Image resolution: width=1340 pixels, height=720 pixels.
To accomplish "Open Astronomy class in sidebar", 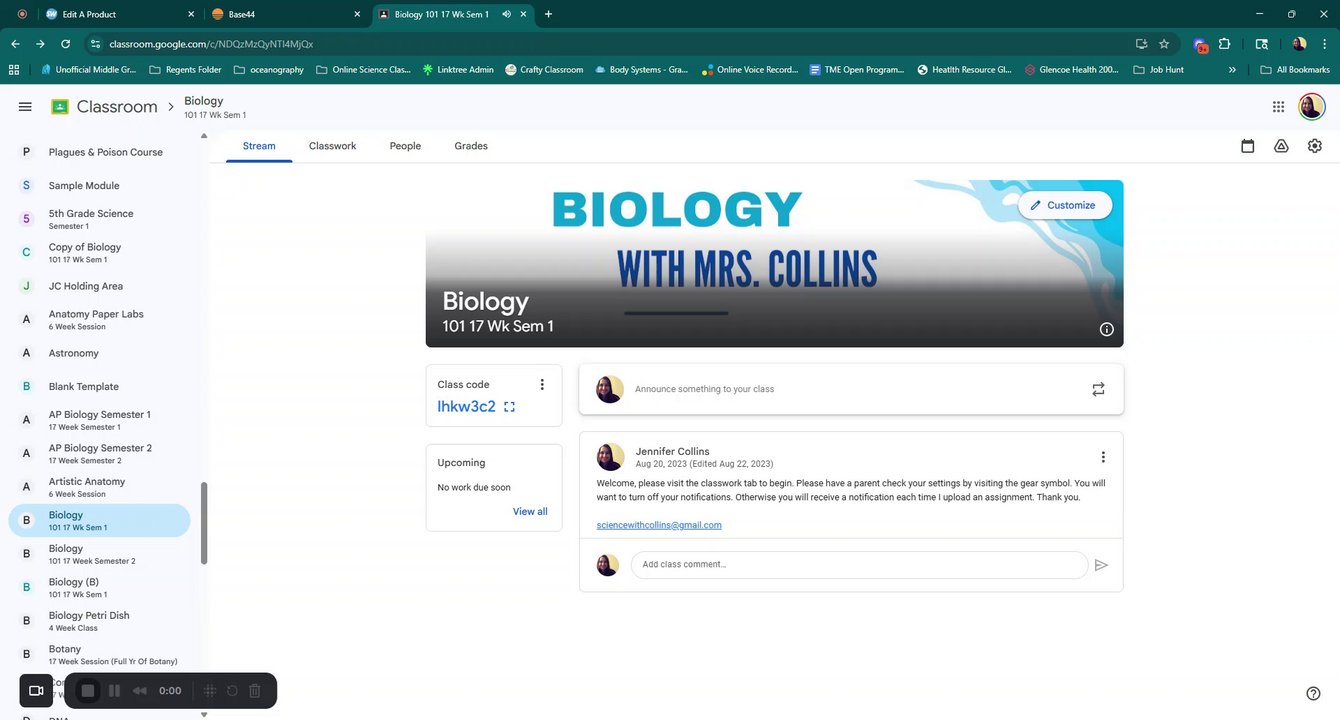I will pyautogui.click(x=99, y=353).
